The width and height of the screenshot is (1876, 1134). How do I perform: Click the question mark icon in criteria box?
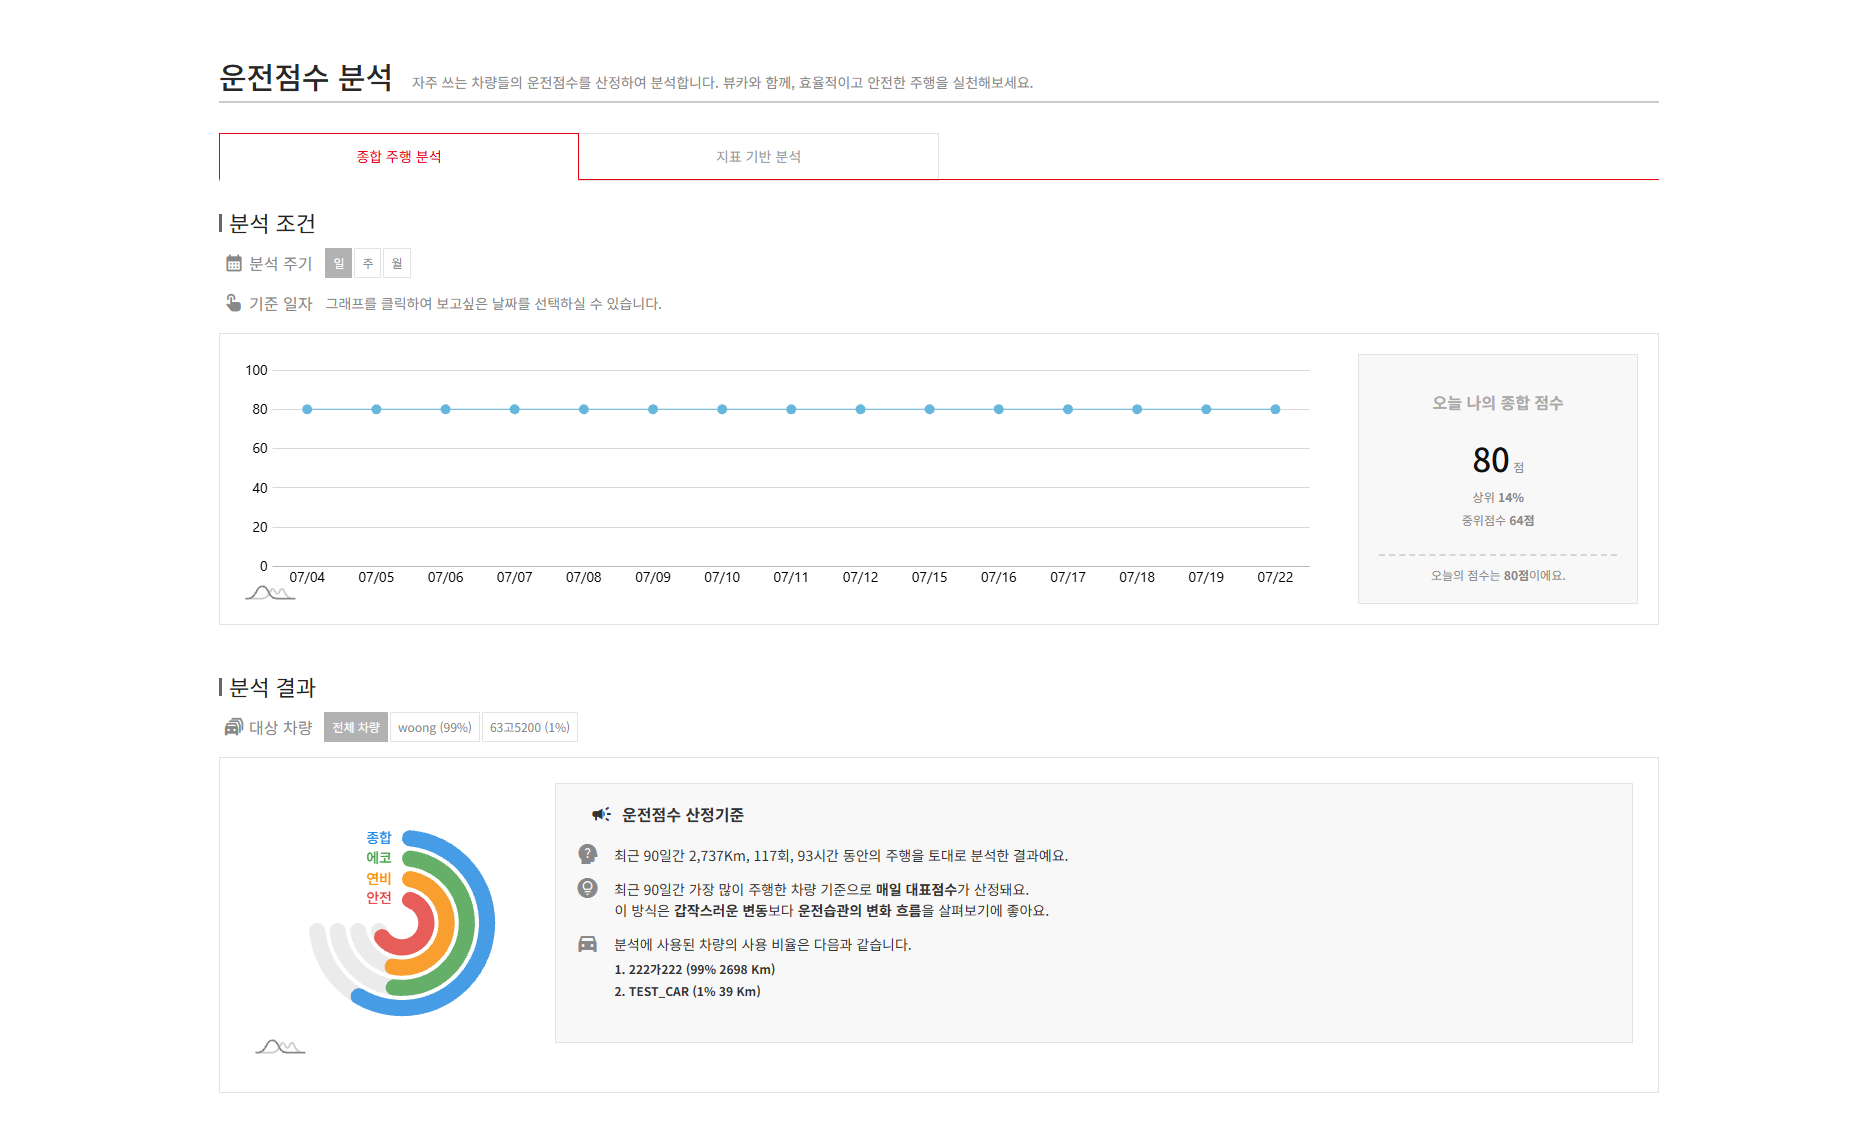(588, 854)
